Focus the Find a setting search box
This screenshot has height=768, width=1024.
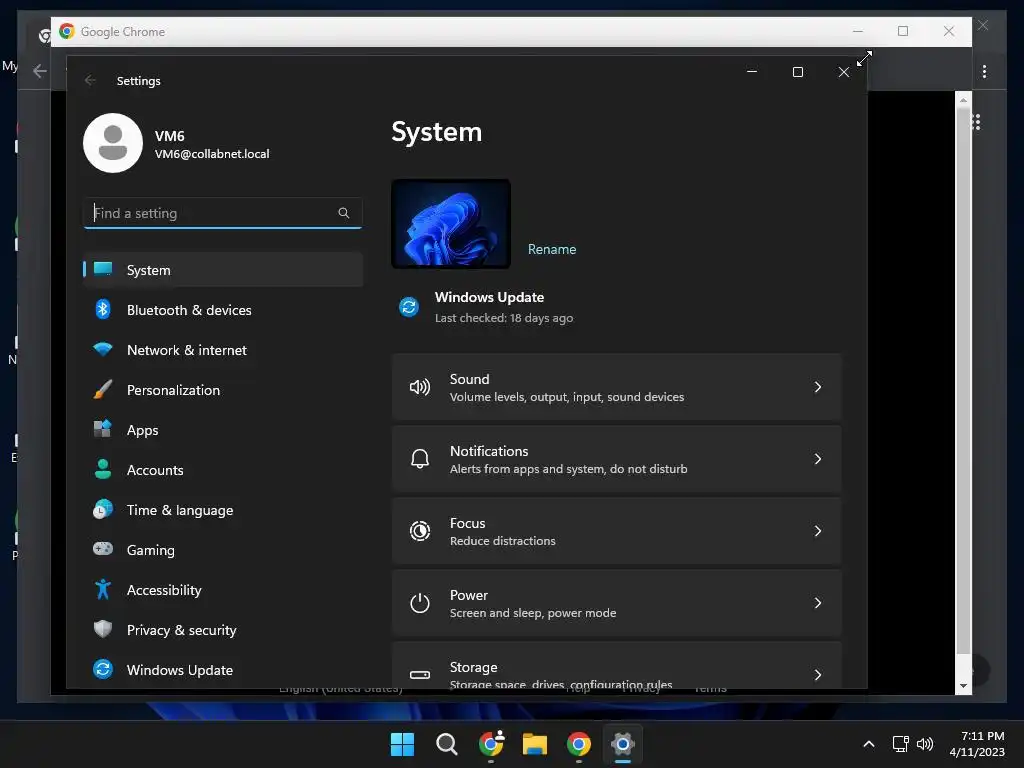coord(223,213)
